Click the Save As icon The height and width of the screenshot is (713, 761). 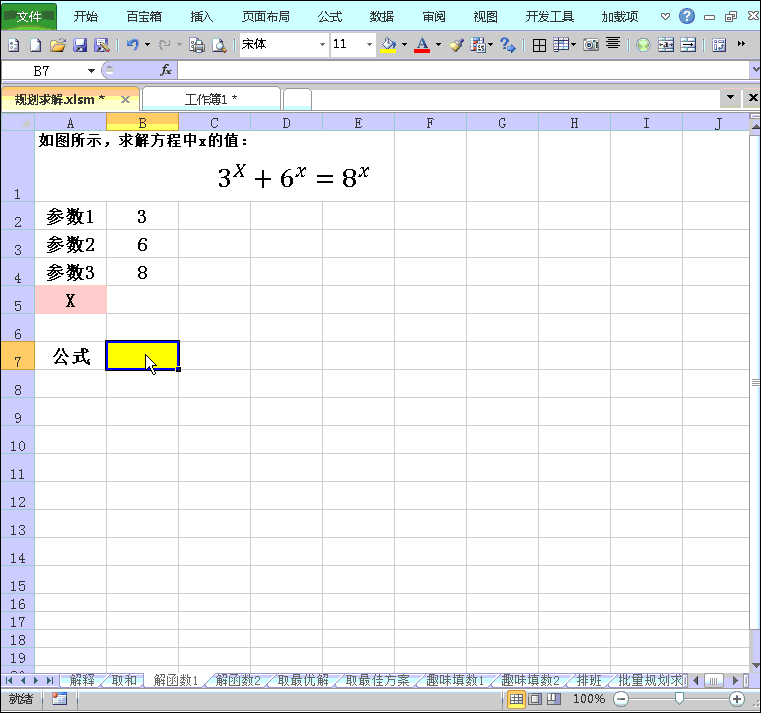point(102,45)
